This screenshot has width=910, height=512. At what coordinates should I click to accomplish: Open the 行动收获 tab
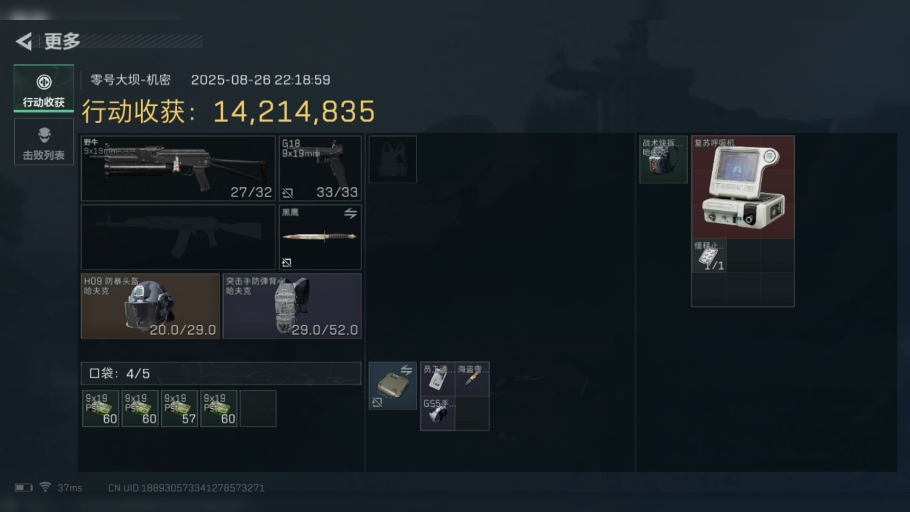(x=44, y=88)
